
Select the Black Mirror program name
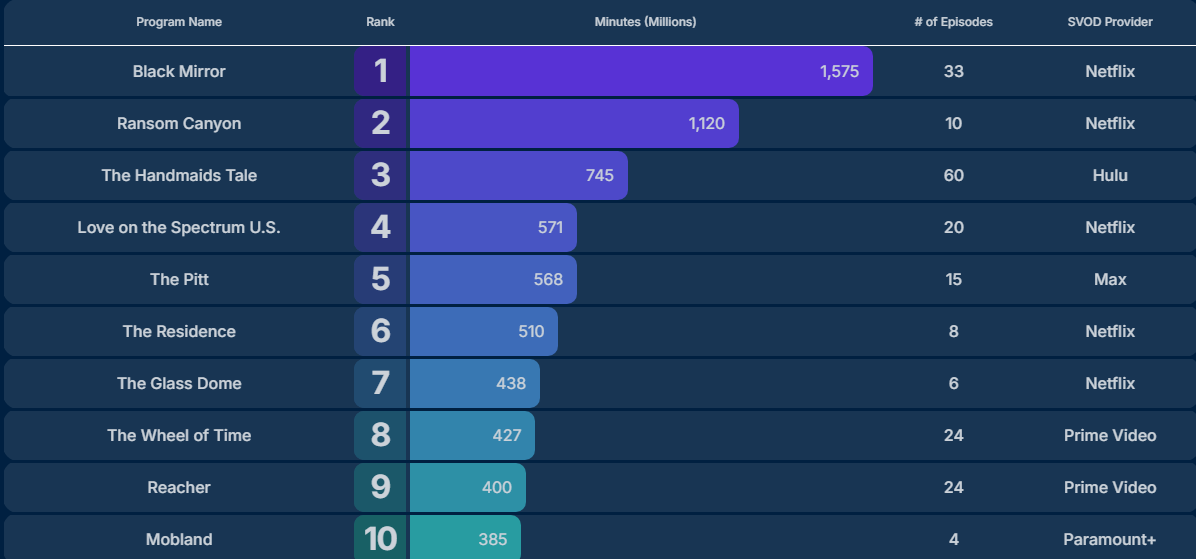(x=179, y=72)
